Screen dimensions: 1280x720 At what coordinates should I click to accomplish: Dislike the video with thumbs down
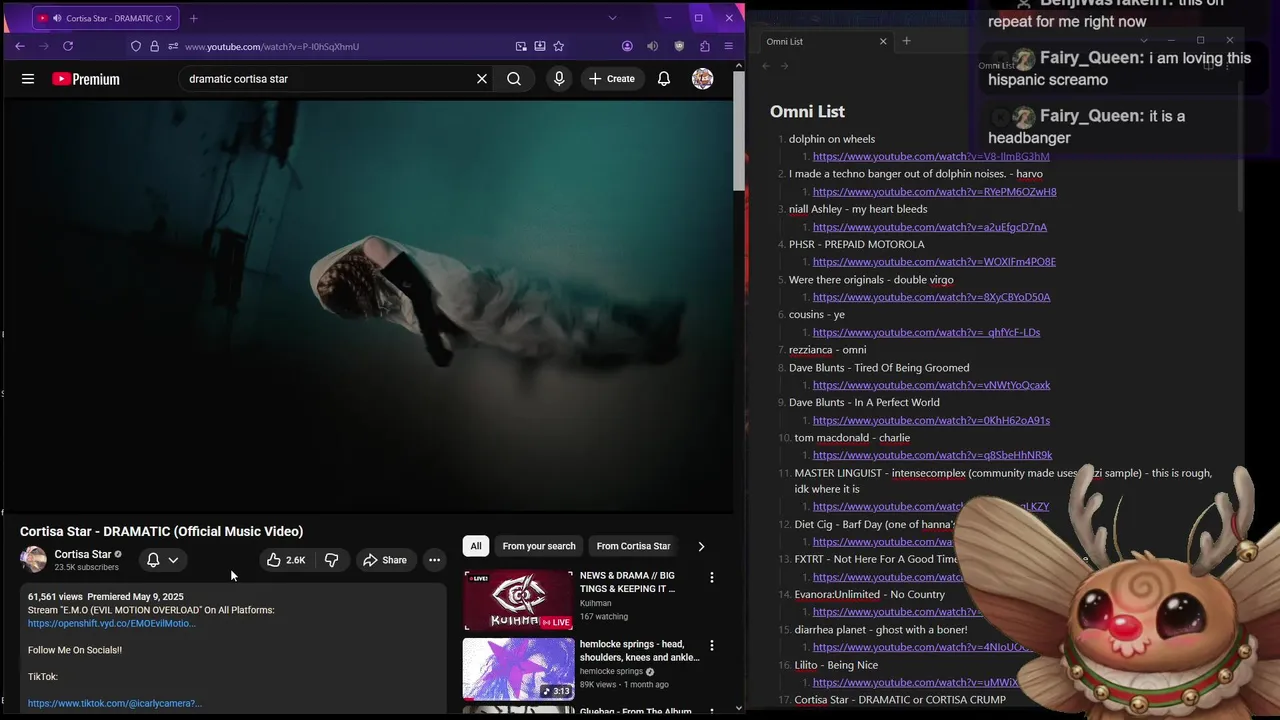click(331, 560)
